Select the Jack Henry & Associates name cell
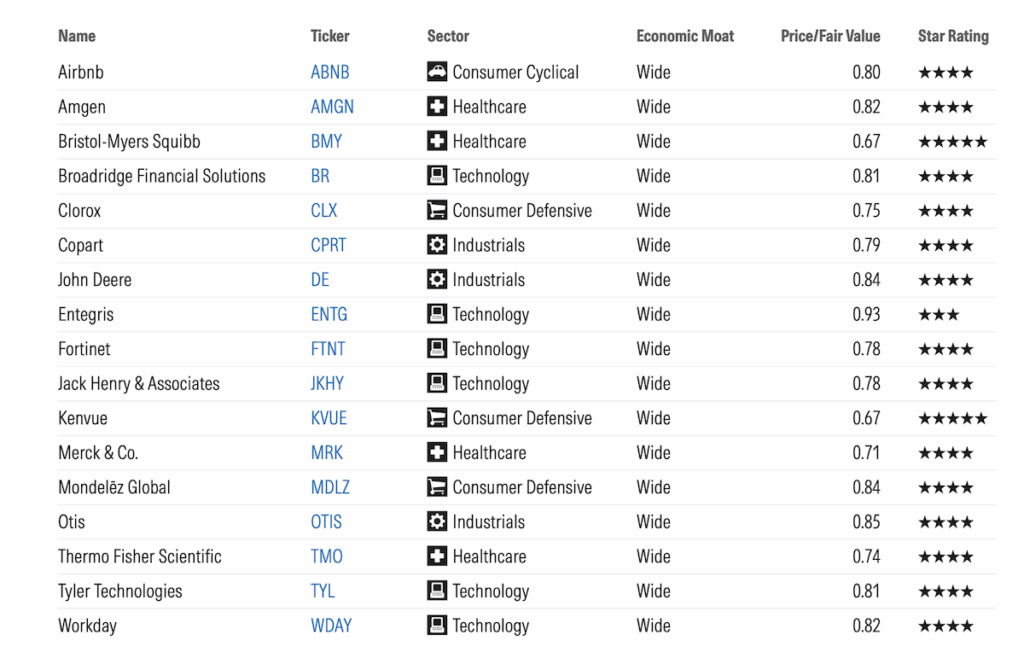Image resolution: width=1024 pixels, height=652 pixels. [139, 384]
